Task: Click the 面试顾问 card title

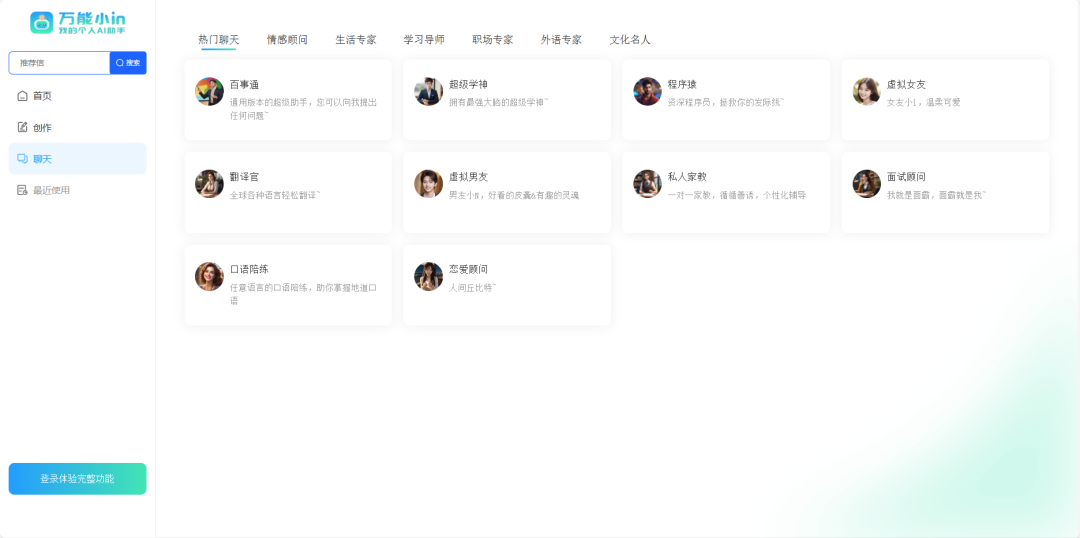Action: pyautogui.click(x=906, y=177)
